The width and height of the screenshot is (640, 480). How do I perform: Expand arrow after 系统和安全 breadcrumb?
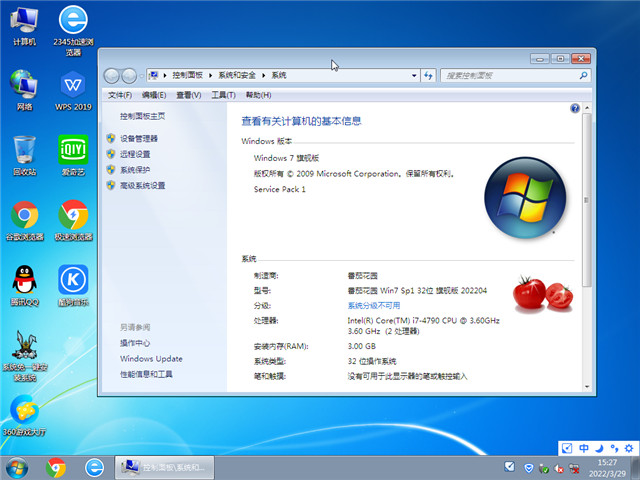pyautogui.click(x=263, y=76)
